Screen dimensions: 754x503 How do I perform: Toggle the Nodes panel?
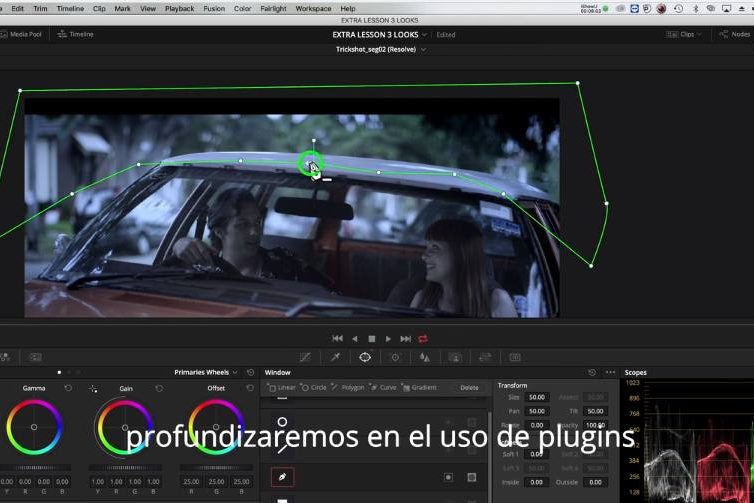click(x=735, y=34)
